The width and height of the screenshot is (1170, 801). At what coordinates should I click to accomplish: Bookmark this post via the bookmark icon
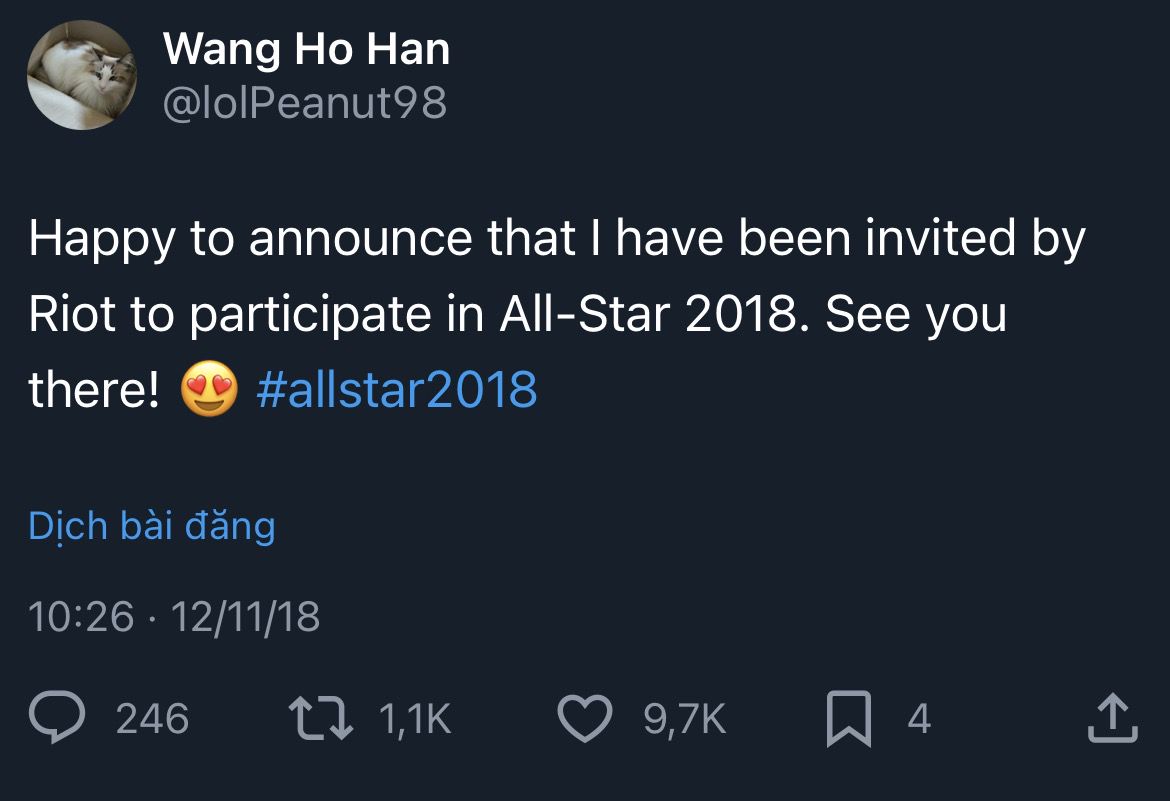[848, 719]
